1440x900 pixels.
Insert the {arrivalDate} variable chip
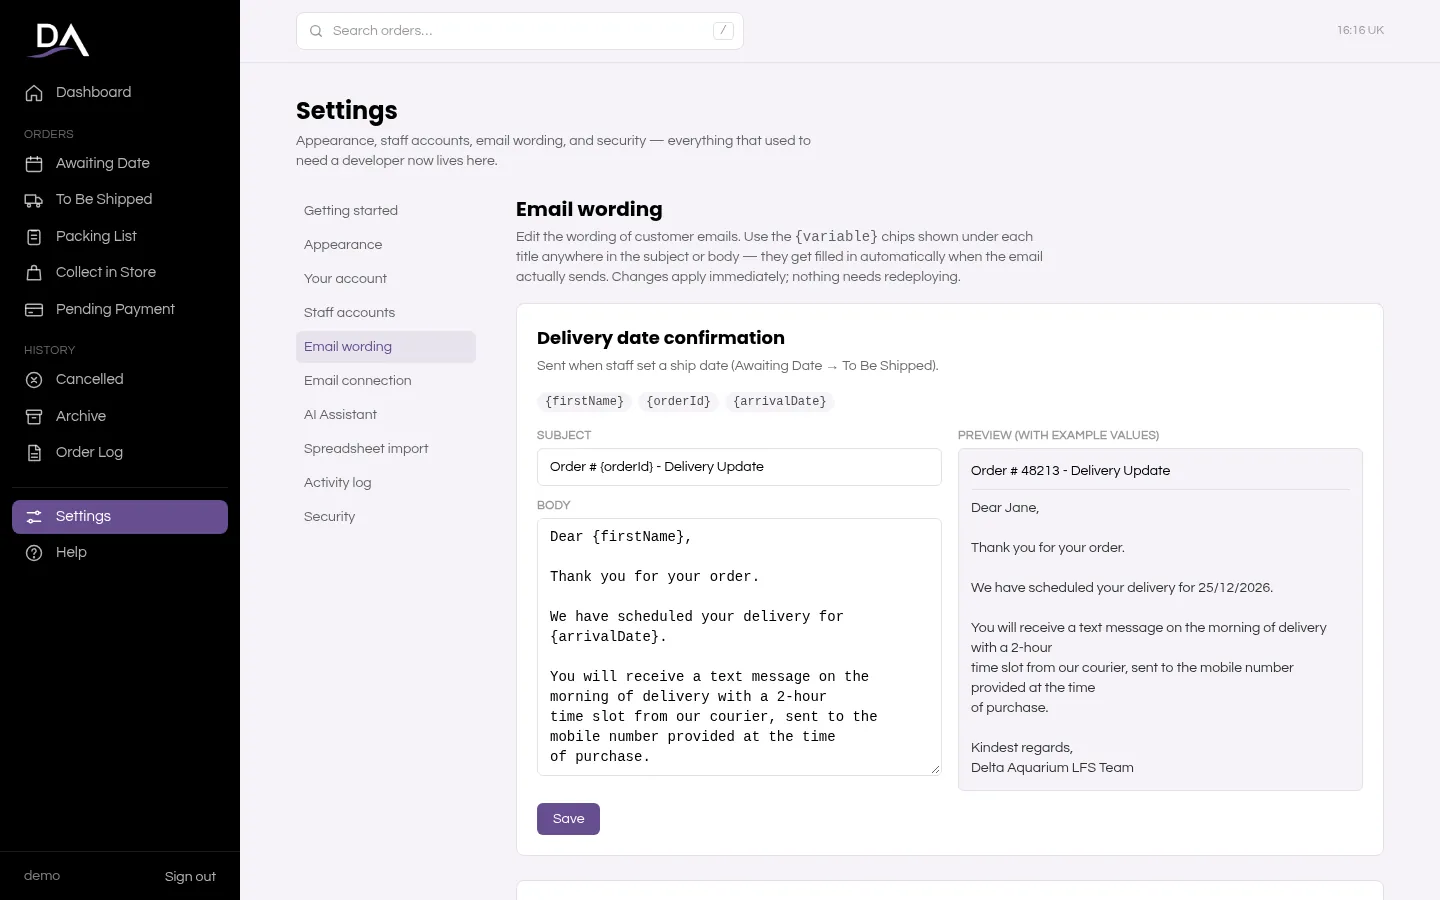tap(780, 402)
